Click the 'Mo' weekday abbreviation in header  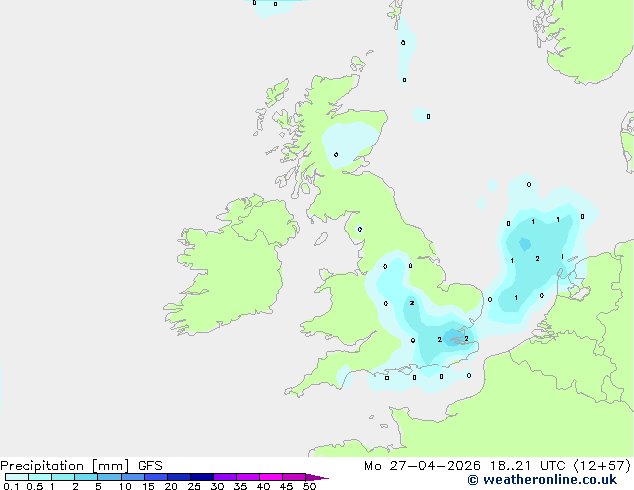click(x=372, y=466)
